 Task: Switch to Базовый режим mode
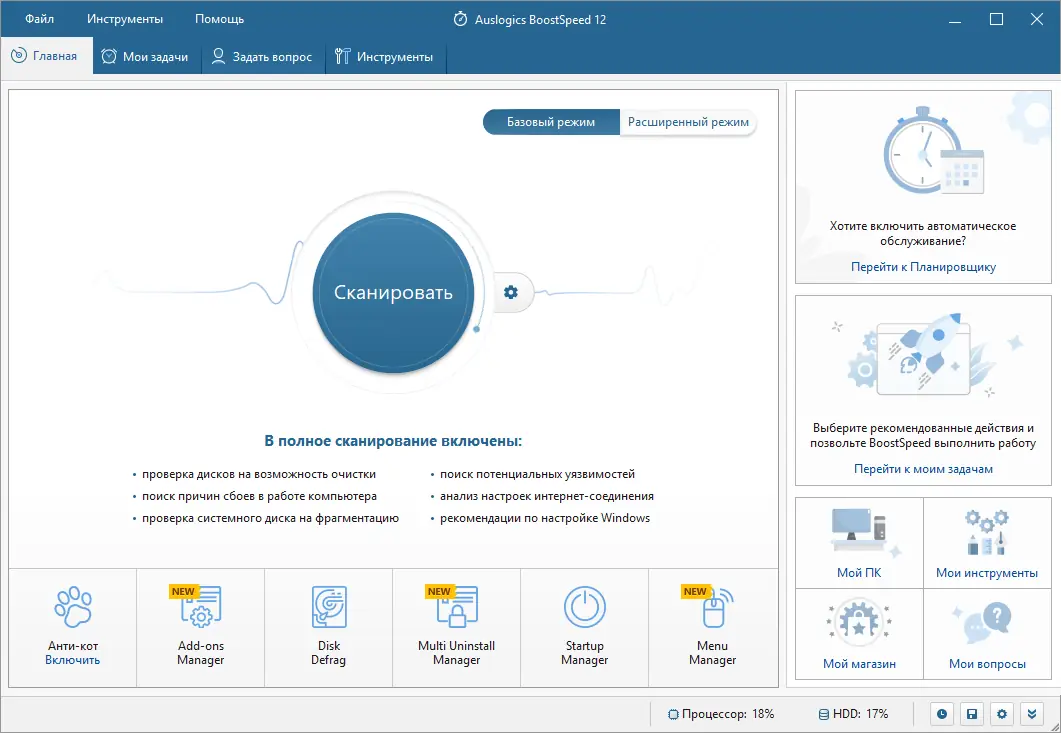551,121
